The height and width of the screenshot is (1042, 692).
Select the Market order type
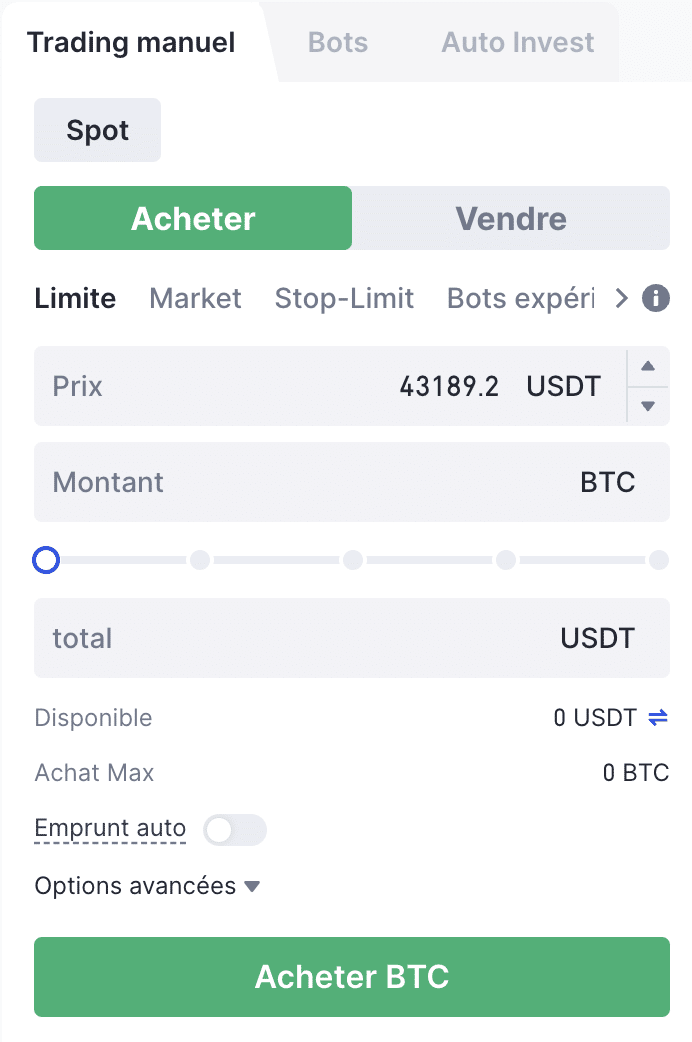195,298
